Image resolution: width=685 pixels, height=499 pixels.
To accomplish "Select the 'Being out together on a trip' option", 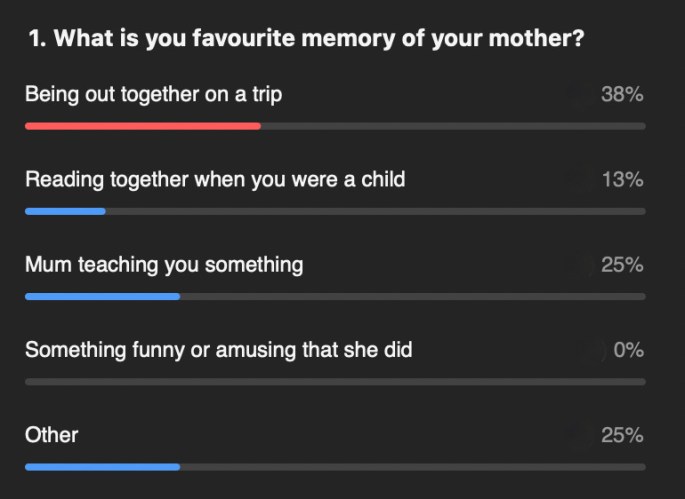I will pos(153,95).
